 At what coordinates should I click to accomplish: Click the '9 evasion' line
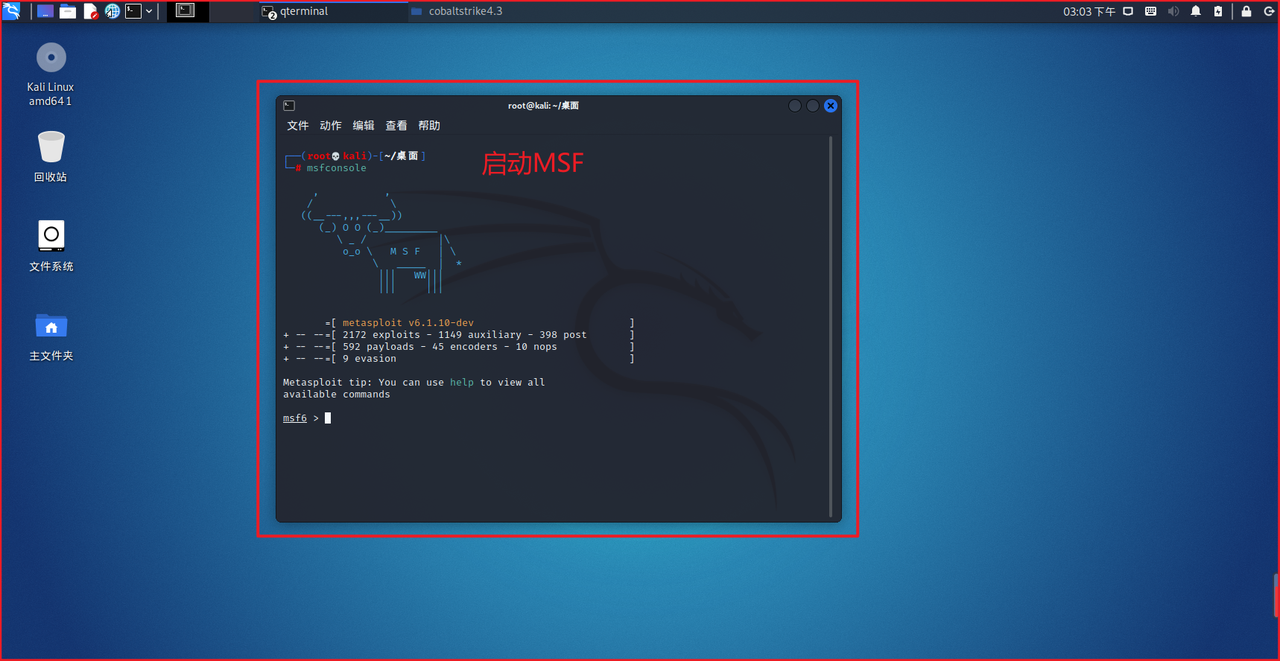pos(369,358)
